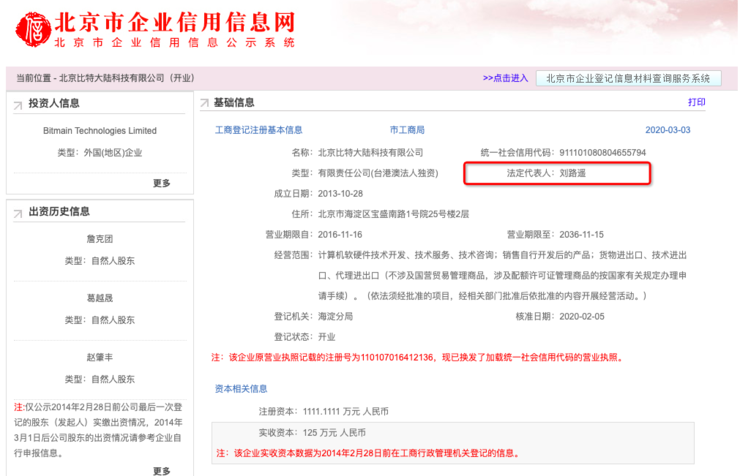740x476 pixels.
Task: Click company name 北京比特大陆科技有限公司 in 名称 row
Action: (370, 152)
